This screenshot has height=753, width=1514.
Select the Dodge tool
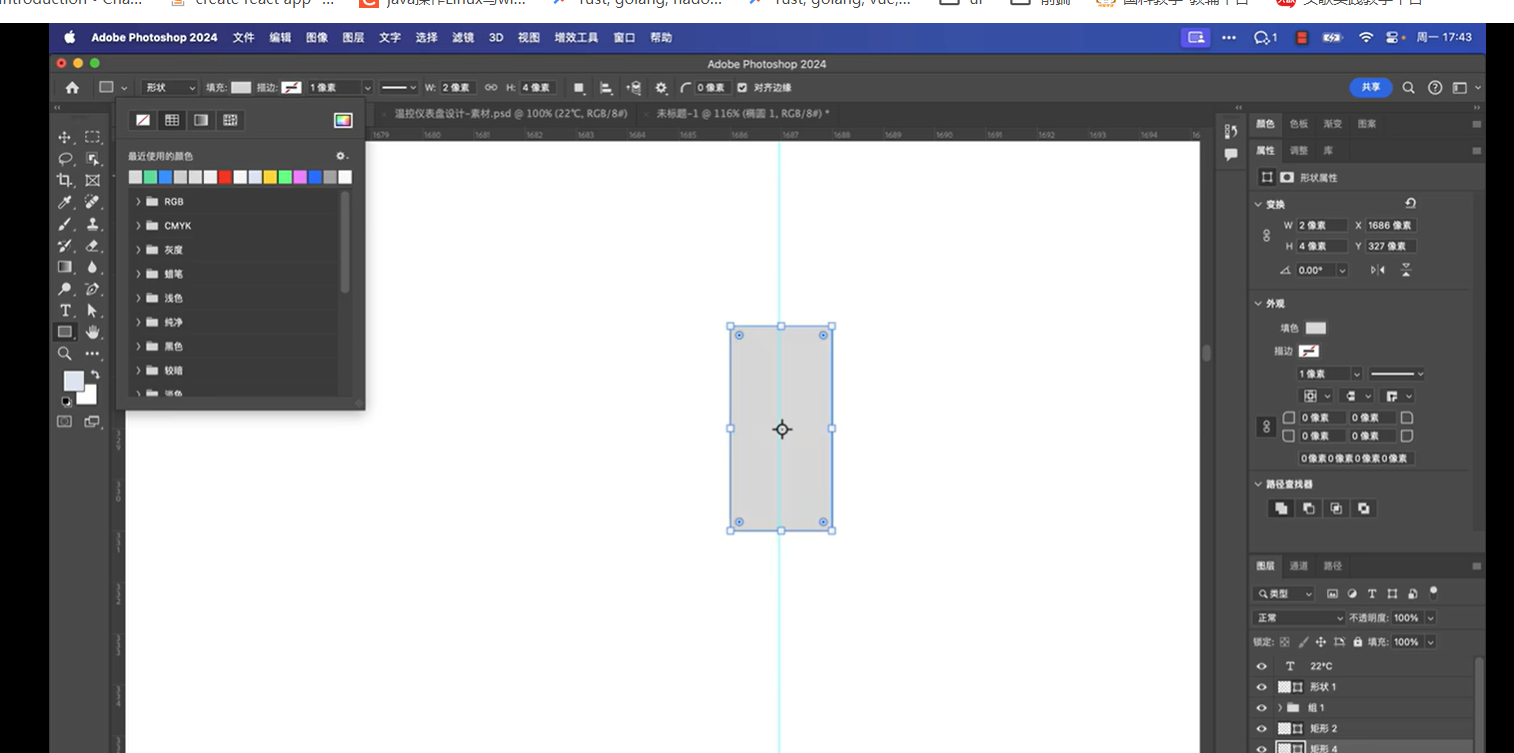click(65, 290)
